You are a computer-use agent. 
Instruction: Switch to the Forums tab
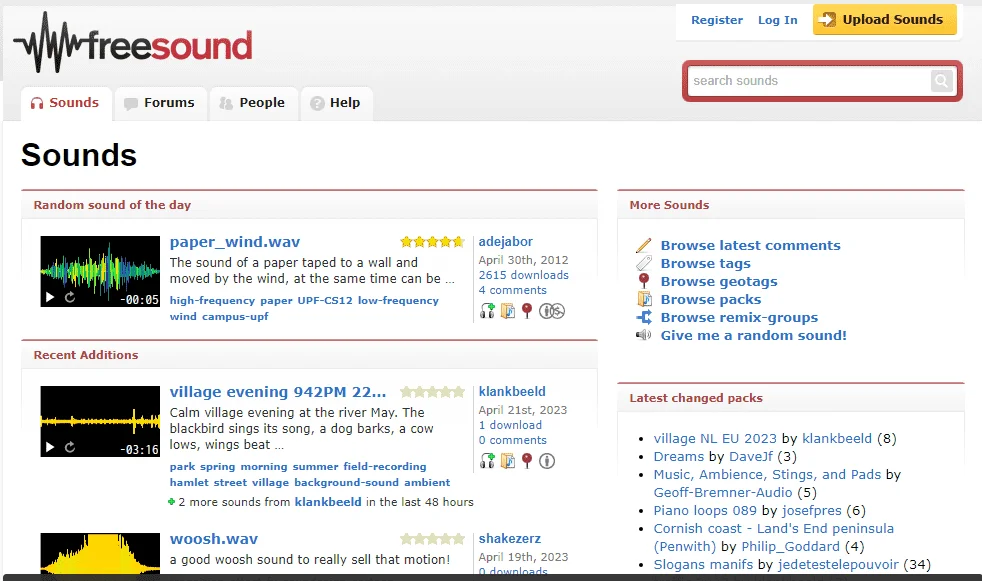click(160, 103)
